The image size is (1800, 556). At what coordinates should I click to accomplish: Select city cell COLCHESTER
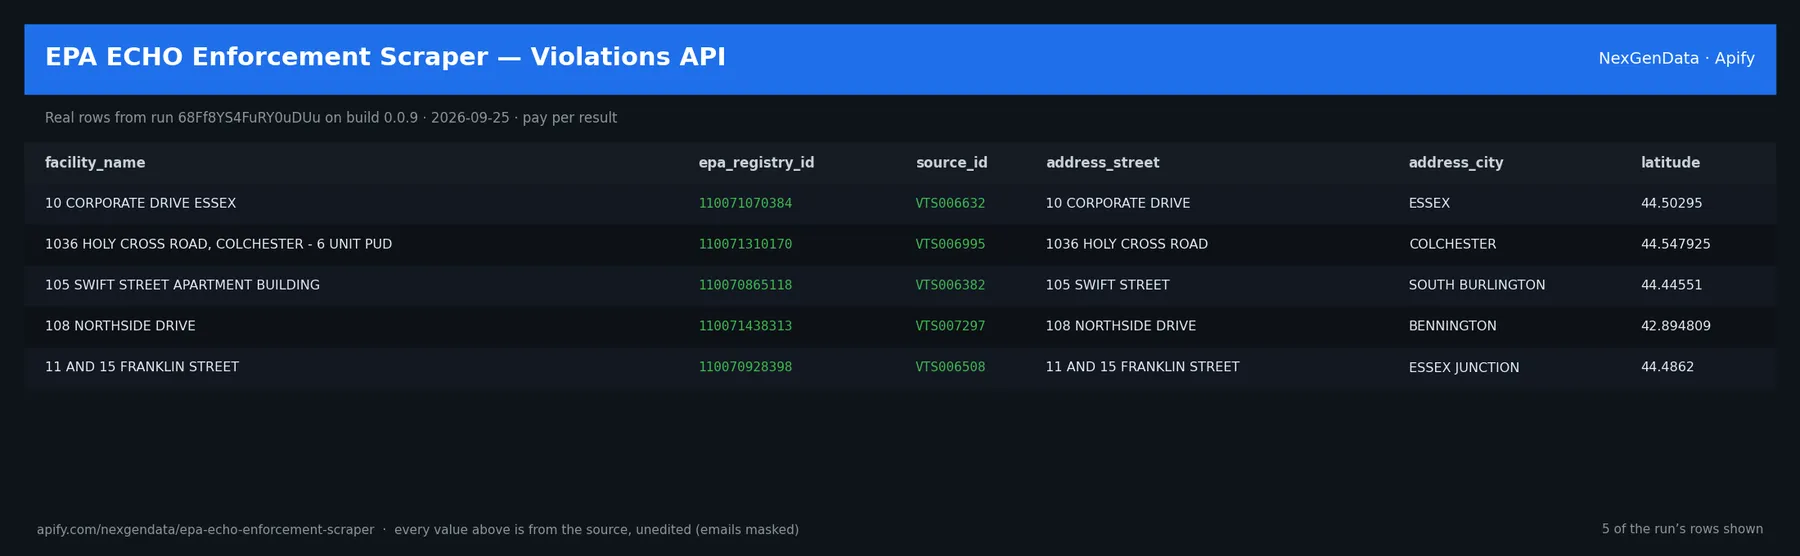(1453, 244)
